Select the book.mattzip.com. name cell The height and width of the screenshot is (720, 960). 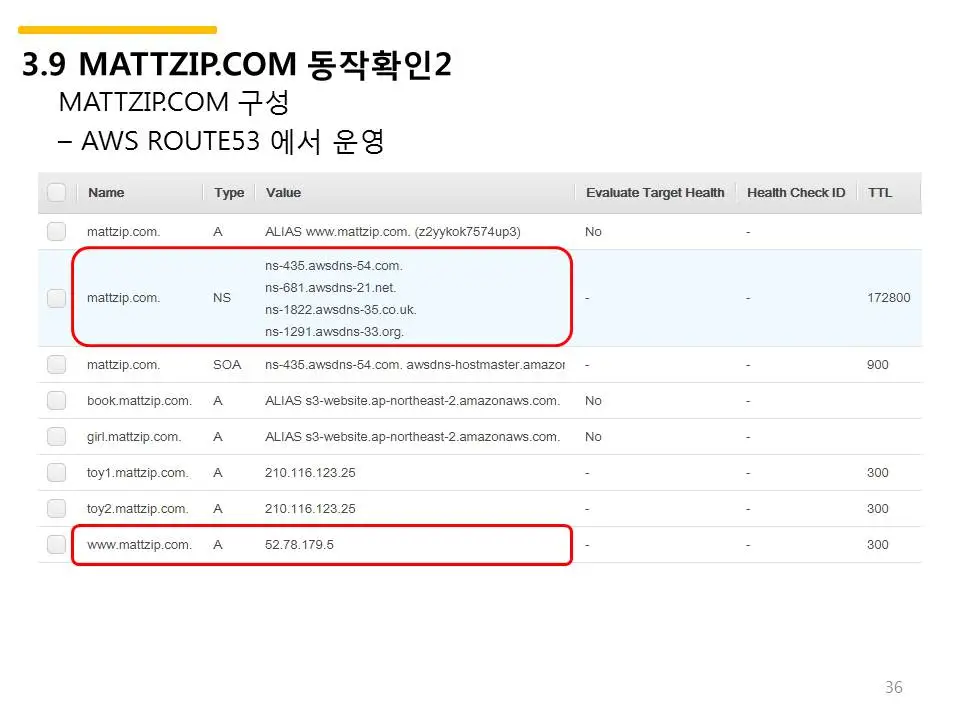click(139, 401)
